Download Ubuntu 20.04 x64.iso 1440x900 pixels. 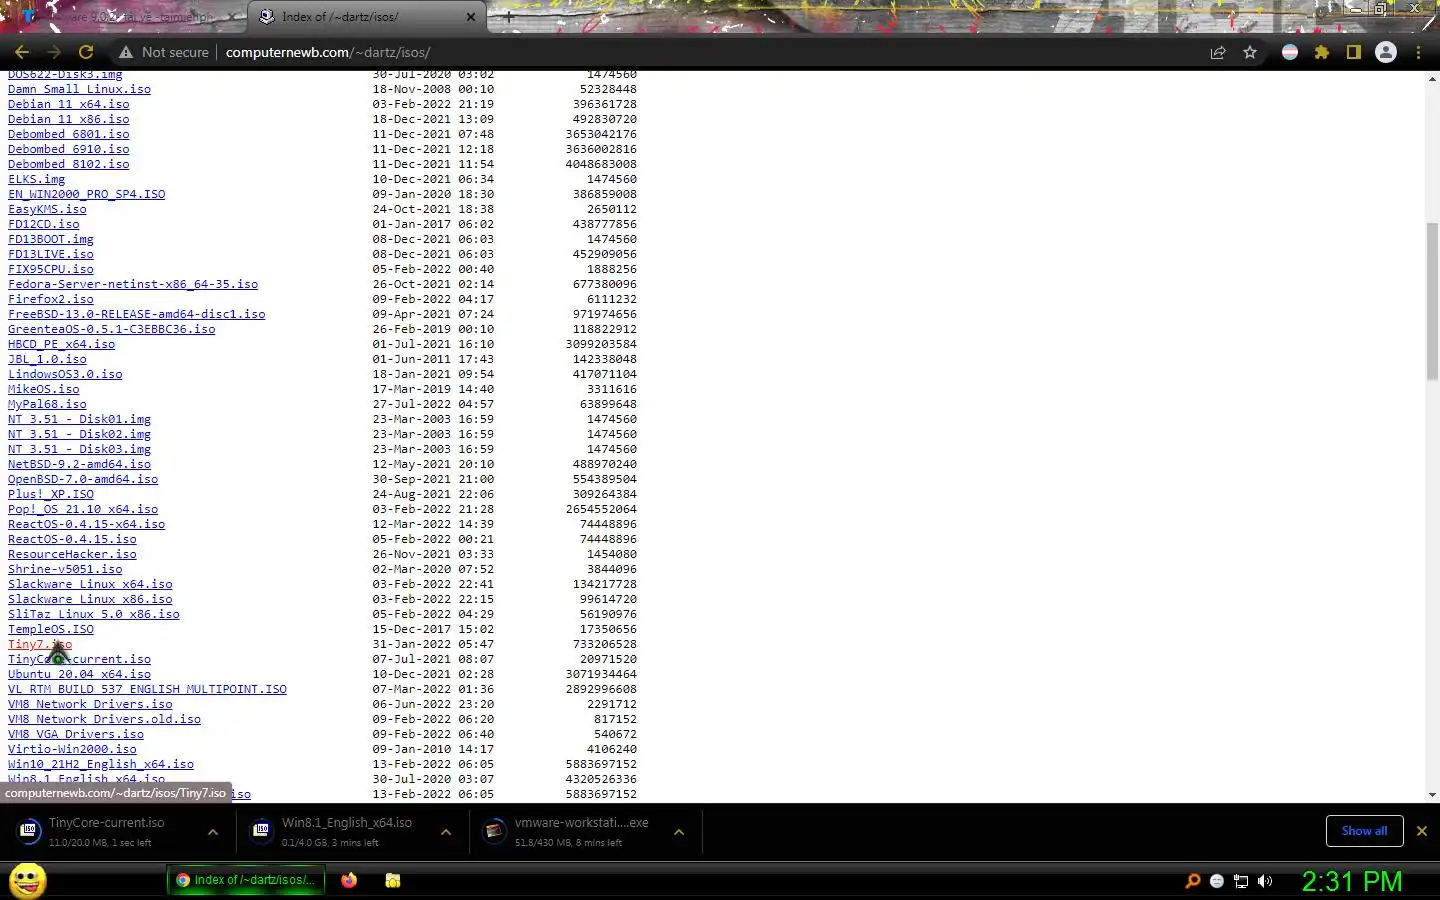[79, 674]
